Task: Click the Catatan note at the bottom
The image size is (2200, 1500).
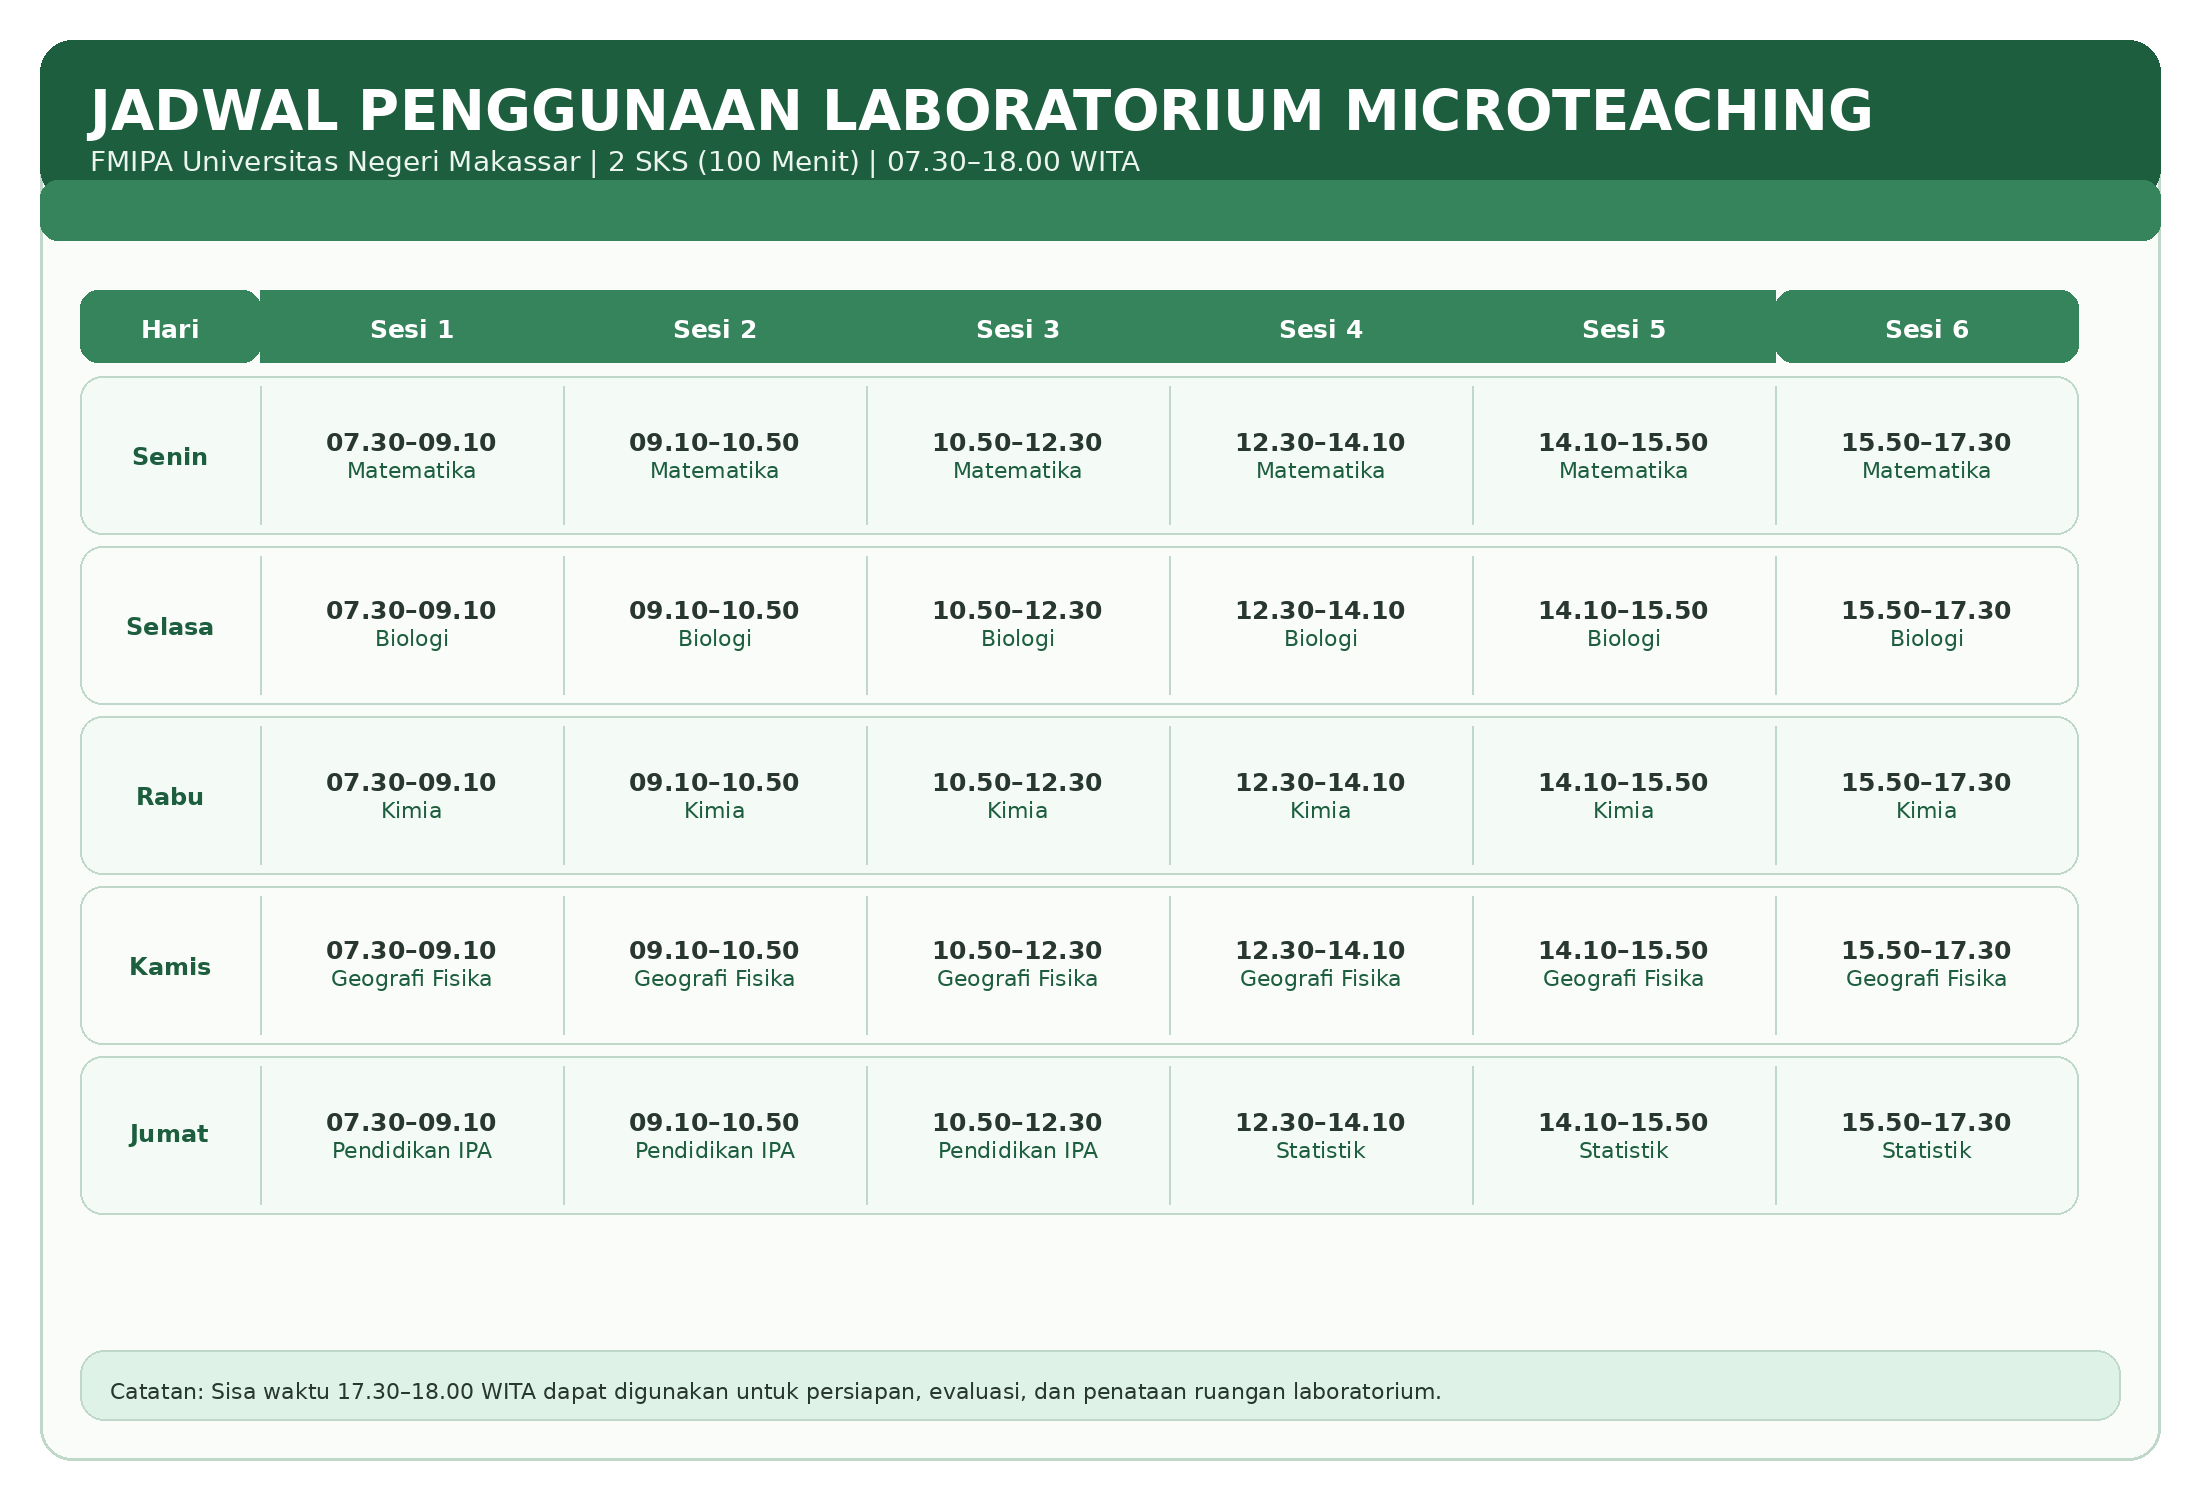Action: pos(775,1391)
